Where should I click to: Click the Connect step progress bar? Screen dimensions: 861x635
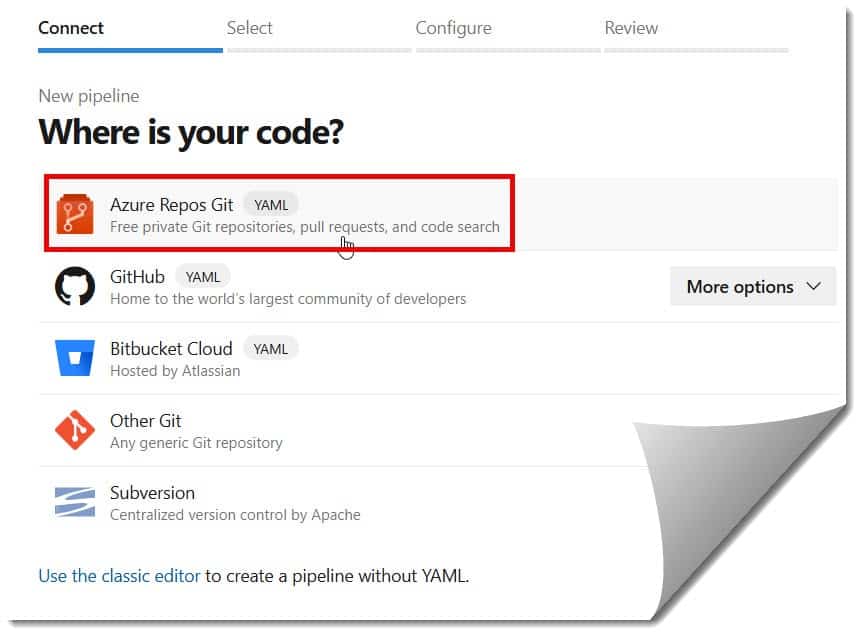click(129, 47)
